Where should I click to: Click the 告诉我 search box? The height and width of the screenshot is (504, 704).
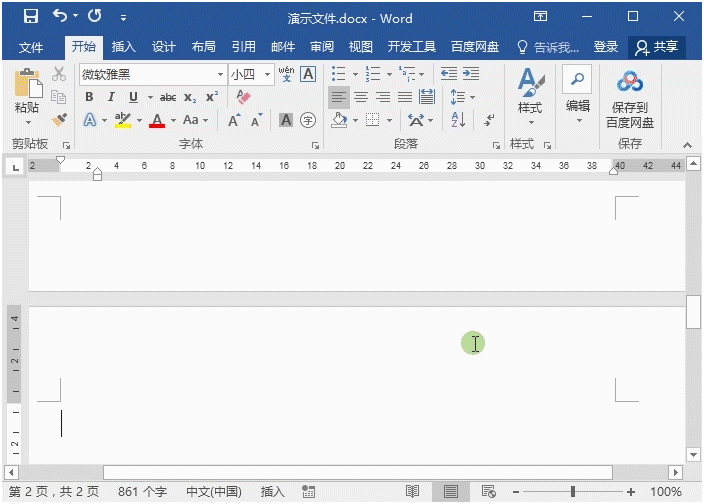pos(548,47)
